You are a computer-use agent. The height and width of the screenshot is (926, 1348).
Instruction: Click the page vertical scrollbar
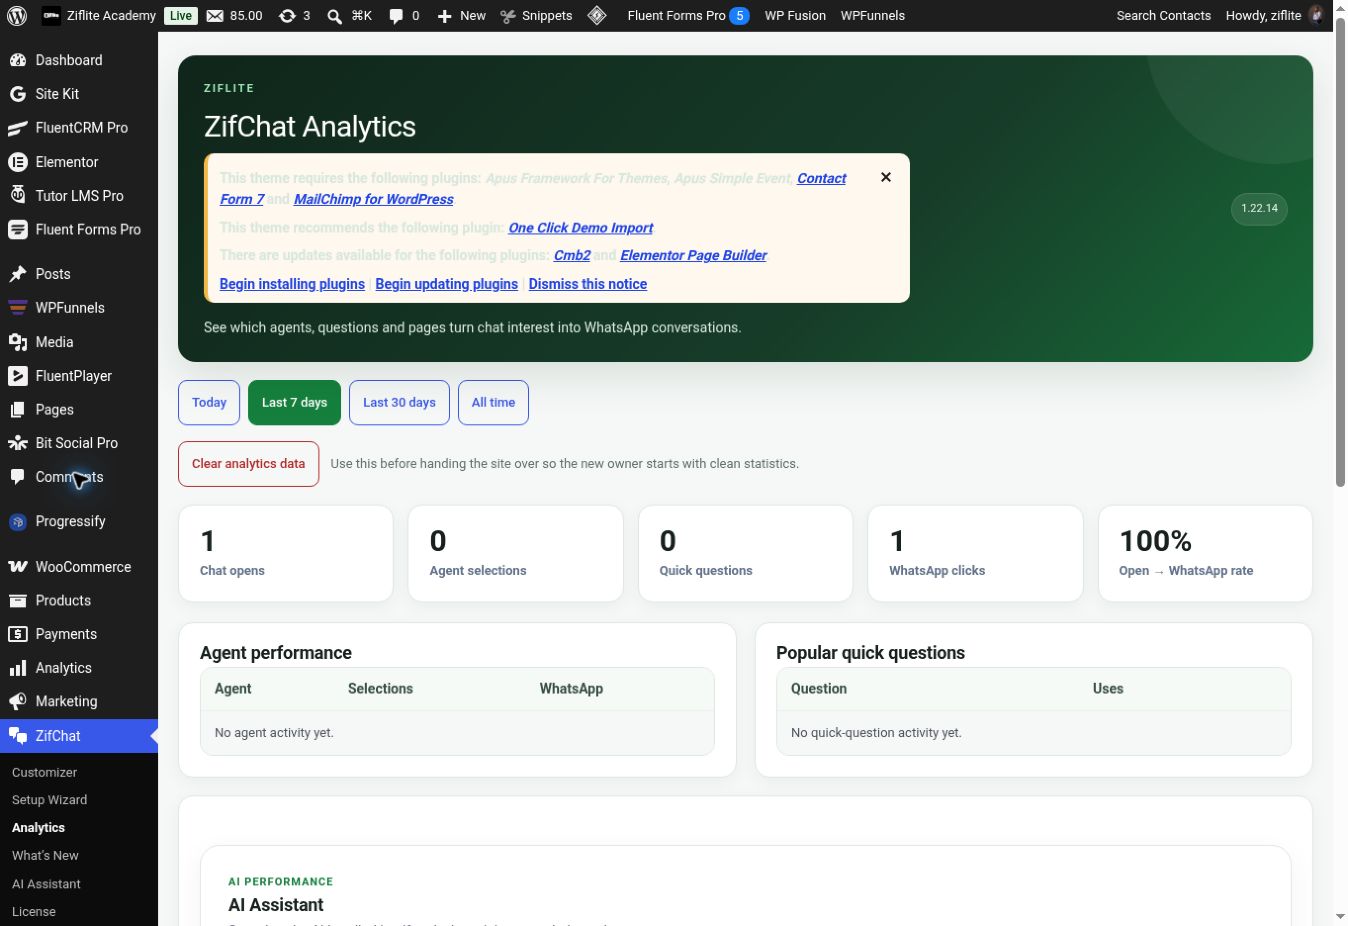point(1340,252)
